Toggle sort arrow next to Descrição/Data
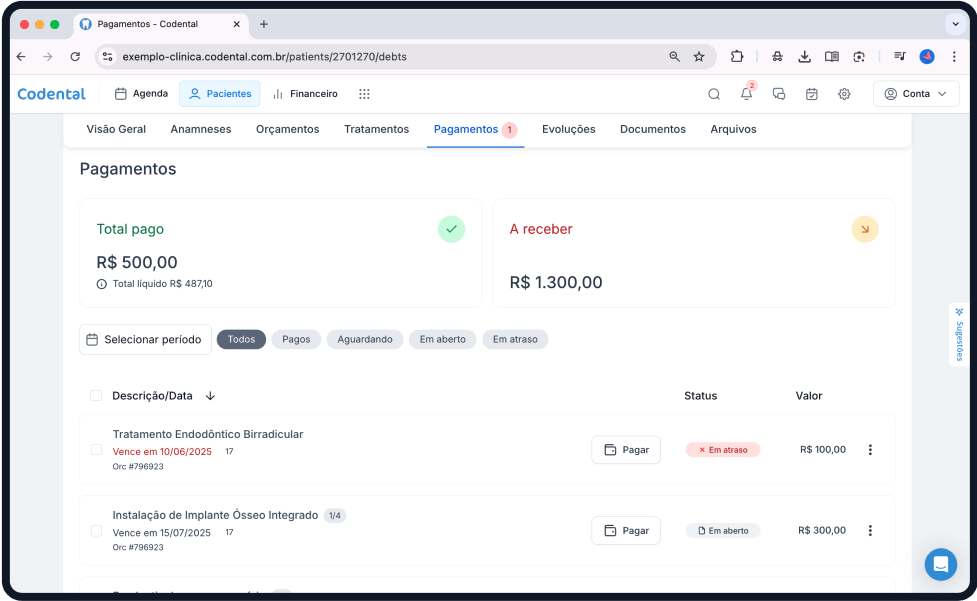 210,396
